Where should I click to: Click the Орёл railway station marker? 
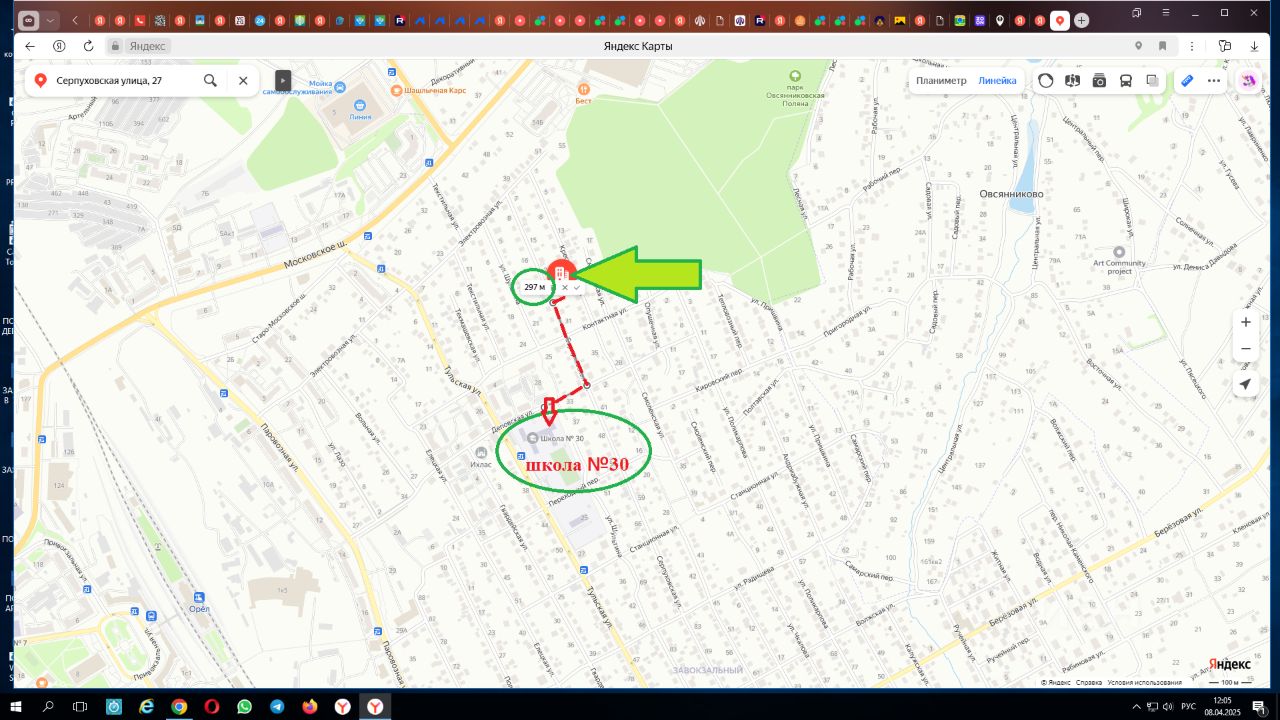[198, 600]
